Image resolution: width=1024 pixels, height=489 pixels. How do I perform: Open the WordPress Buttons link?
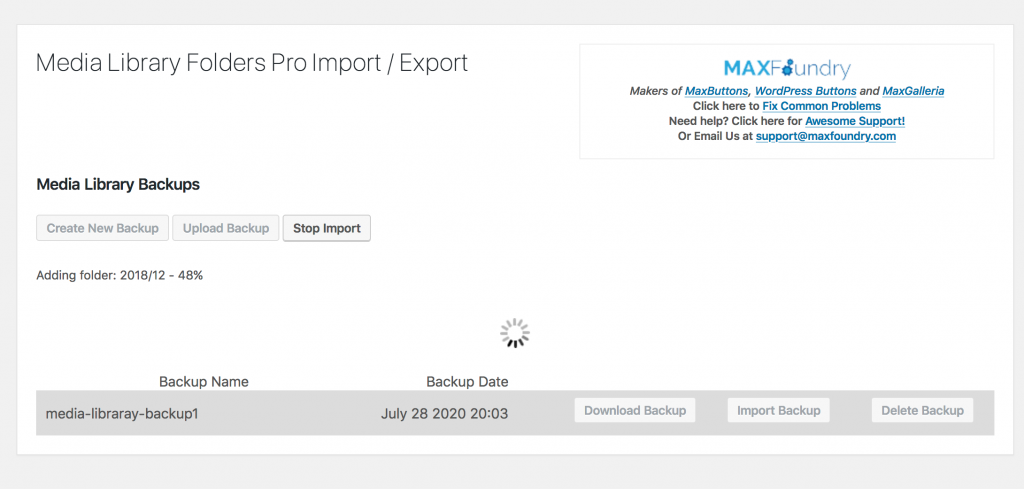point(805,91)
